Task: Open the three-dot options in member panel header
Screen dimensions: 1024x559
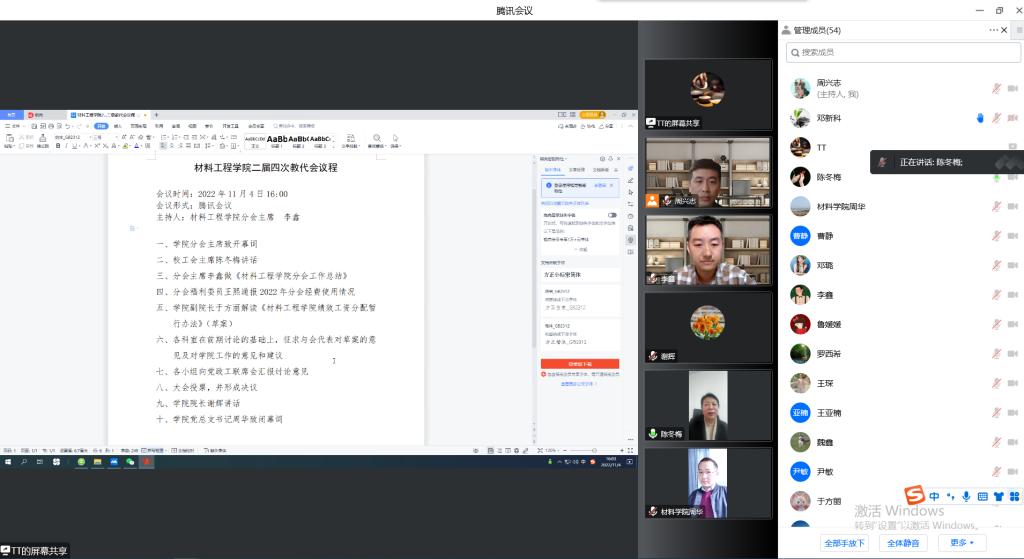Action: 993,30
